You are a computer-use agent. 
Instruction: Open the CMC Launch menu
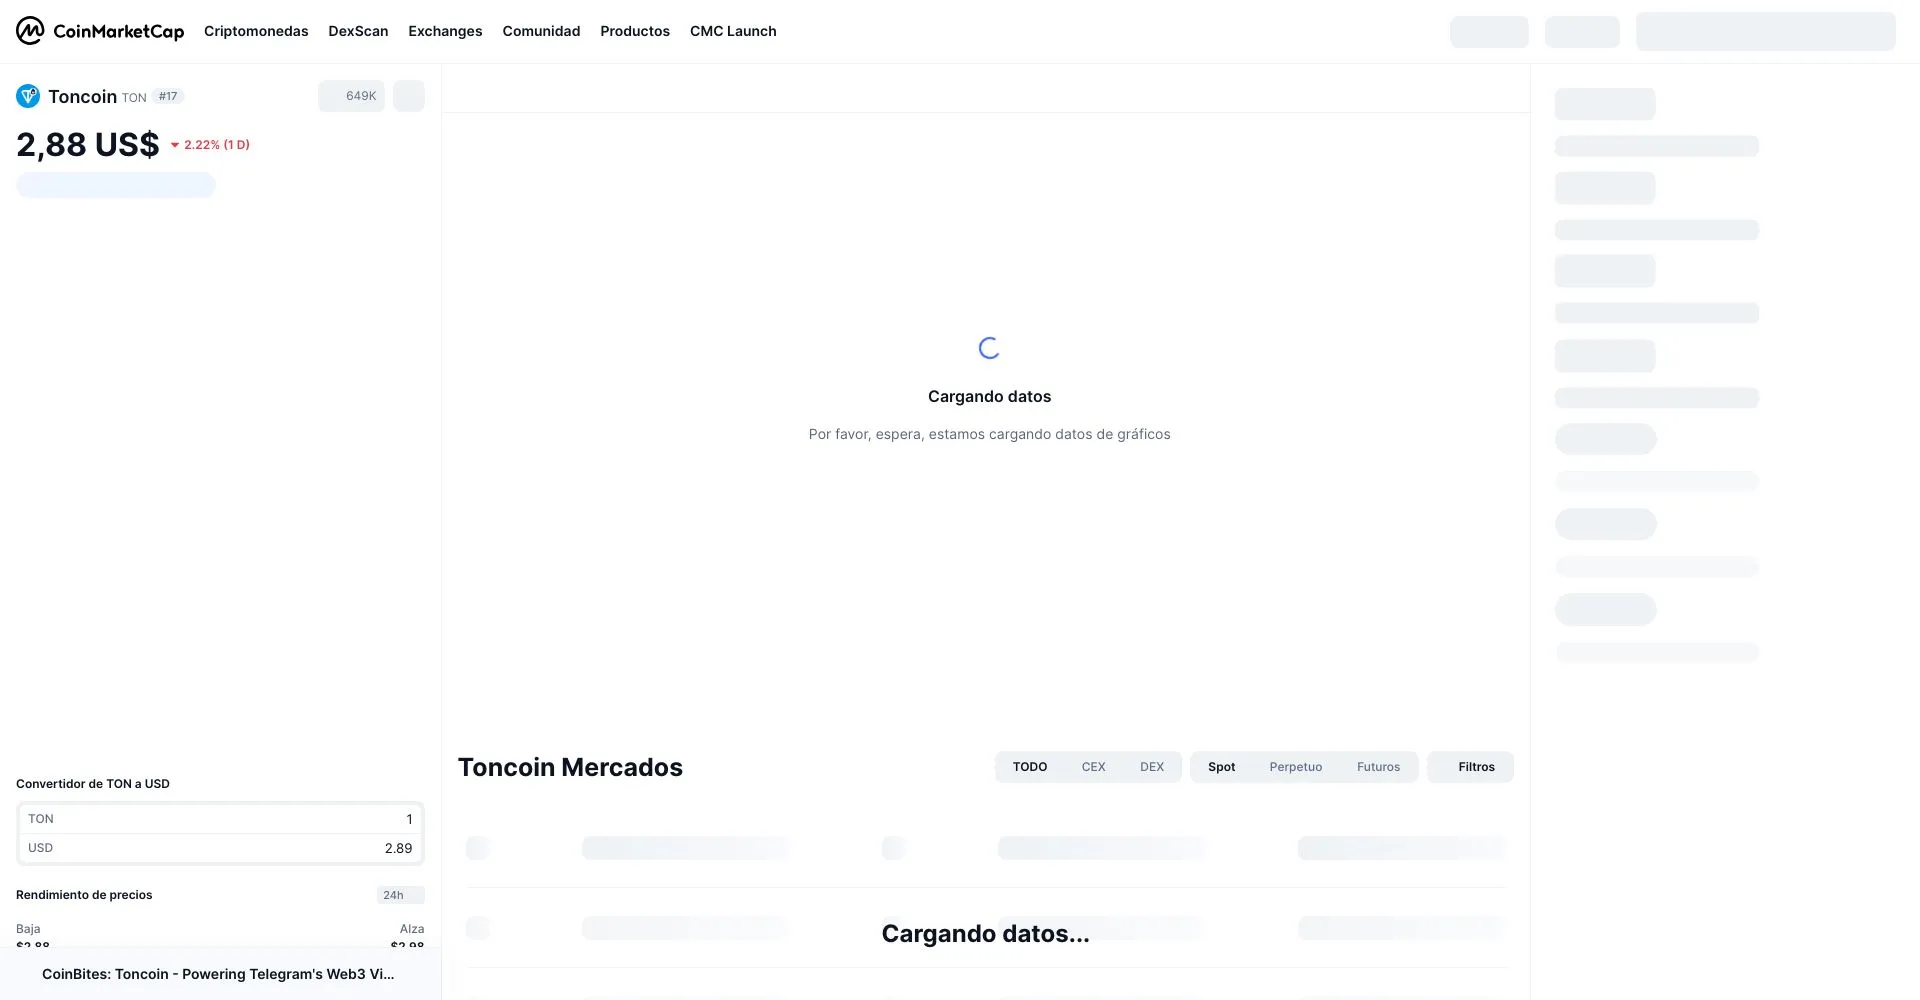pyautogui.click(x=733, y=31)
